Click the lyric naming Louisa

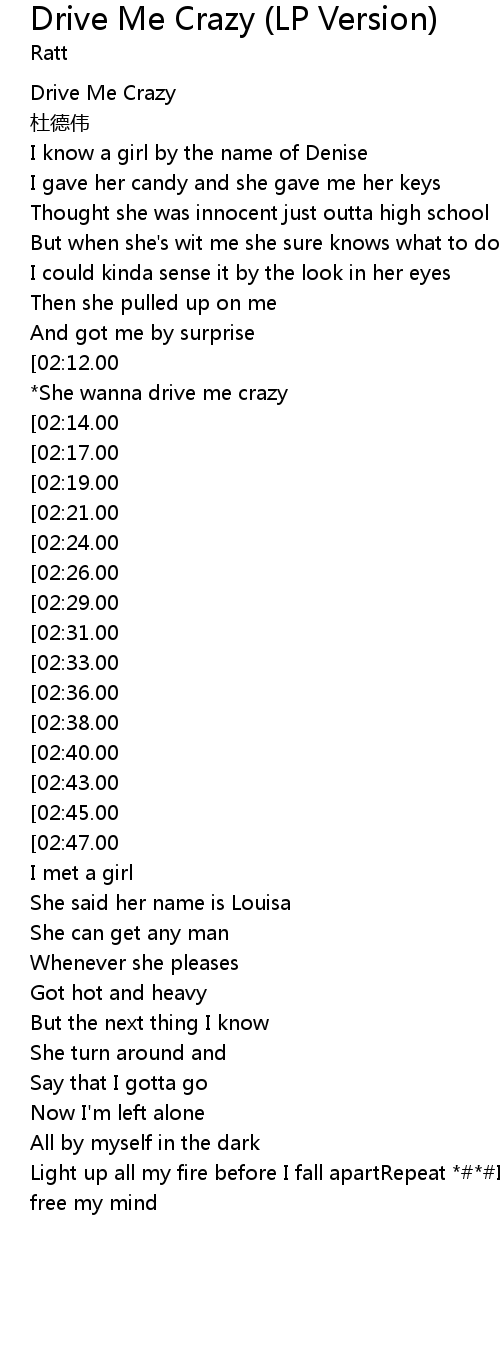coord(161,903)
